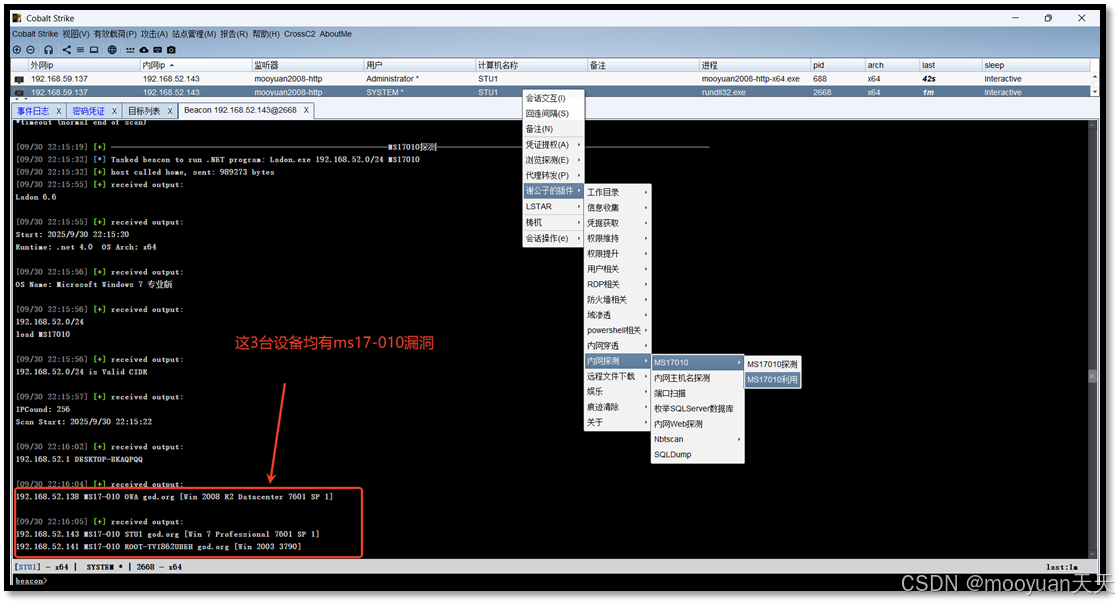Expand the 信息收集 submenu
The image size is (1119, 604).
(617, 208)
